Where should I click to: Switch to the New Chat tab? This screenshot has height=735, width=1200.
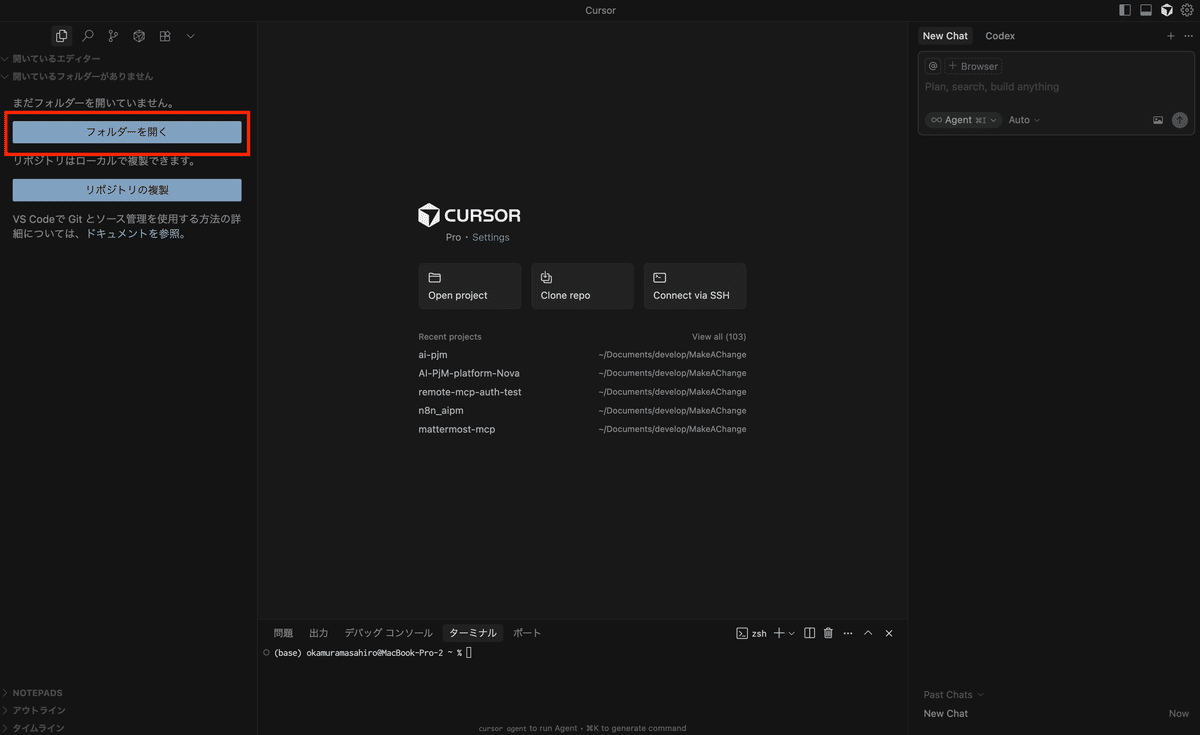(x=945, y=36)
